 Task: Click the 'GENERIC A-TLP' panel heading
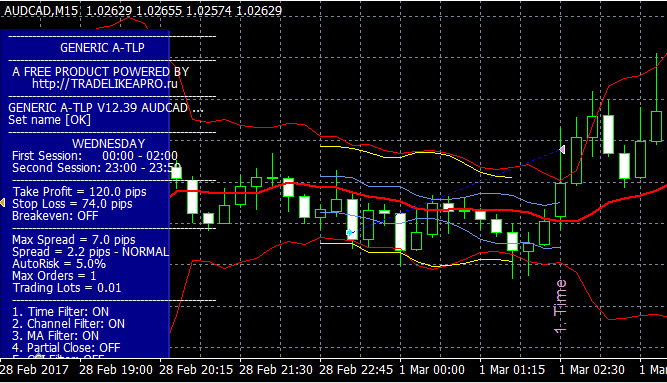coord(102,48)
